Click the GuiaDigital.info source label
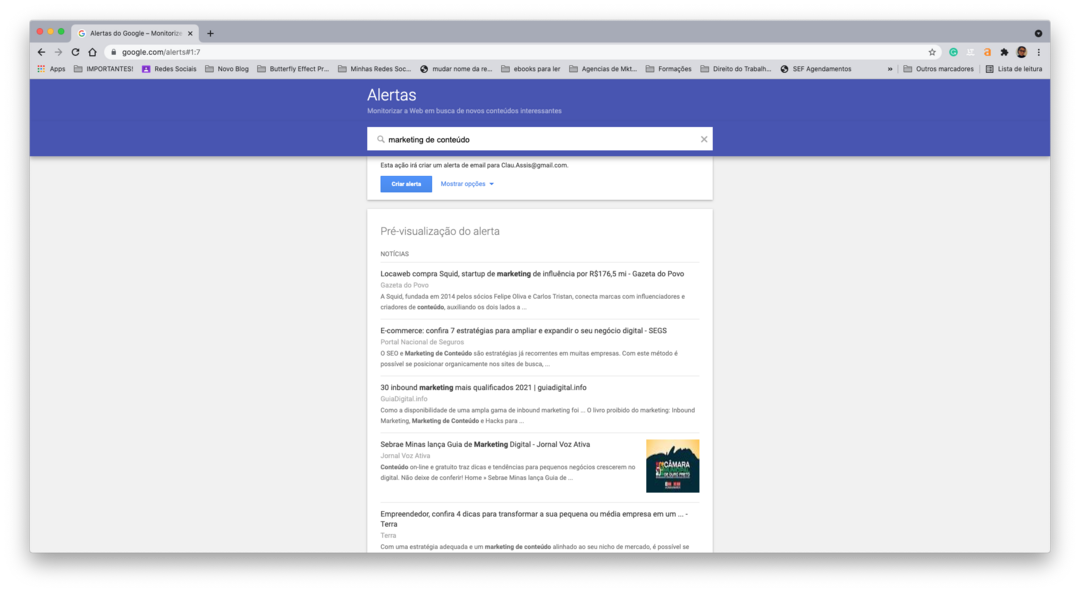The height and width of the screenshot is (592, 1080). (x=404, y=399)
